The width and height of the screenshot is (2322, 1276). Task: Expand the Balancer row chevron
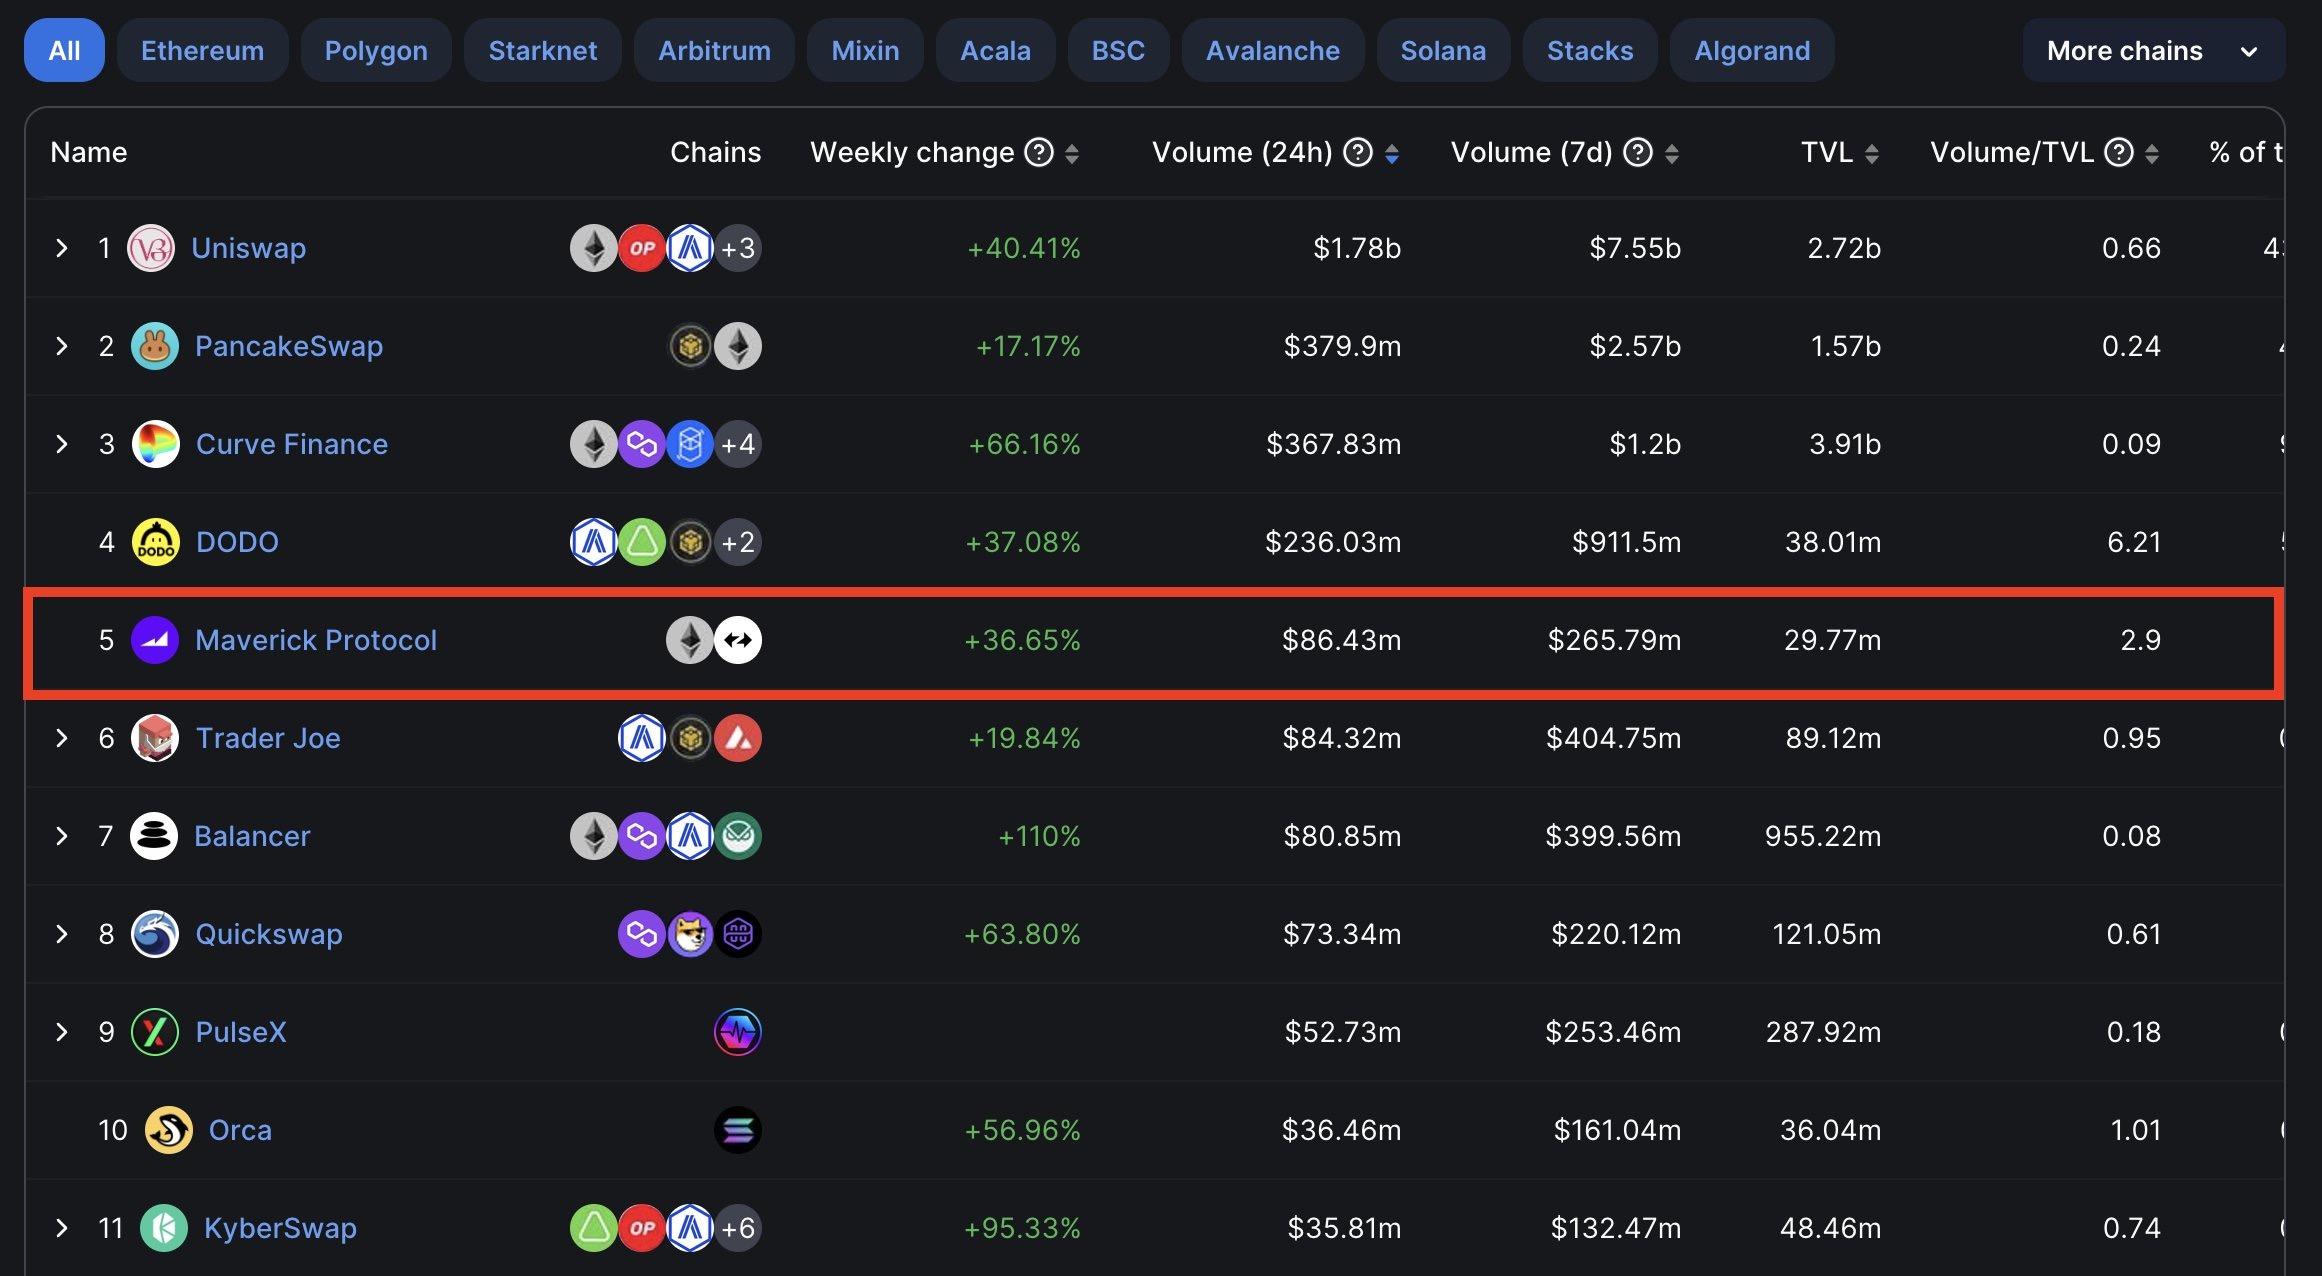tap(62, 836)
